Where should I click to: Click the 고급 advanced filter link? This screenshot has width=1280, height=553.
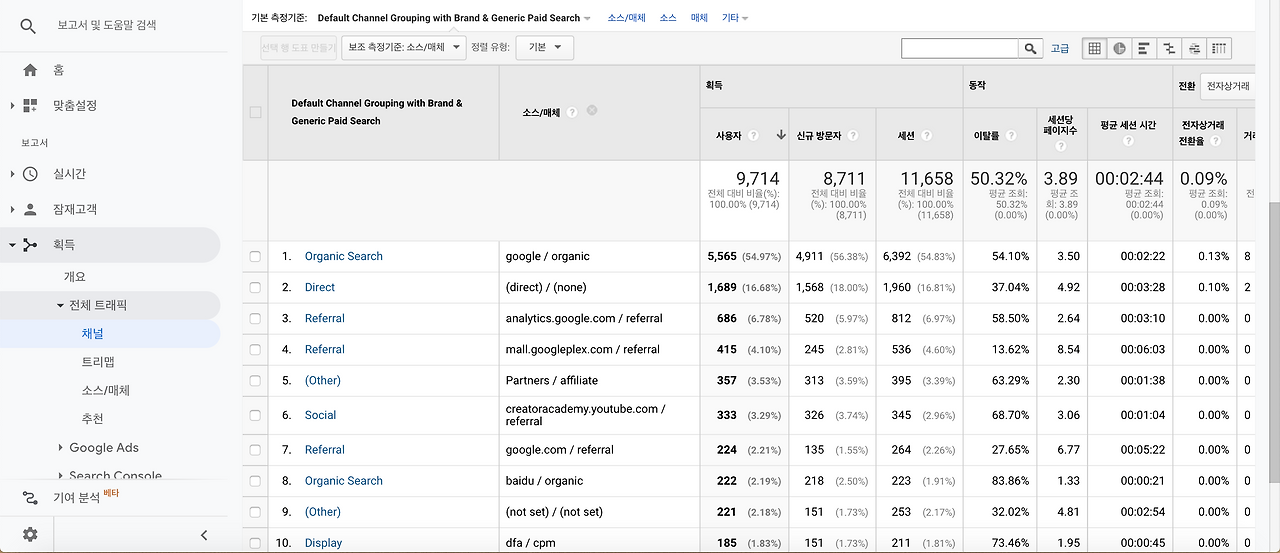tap(1060, 48)
